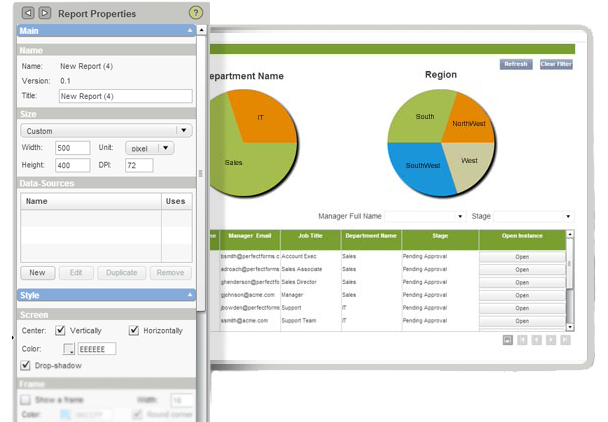Open the Stage filter dropdown

pos(534,216)
